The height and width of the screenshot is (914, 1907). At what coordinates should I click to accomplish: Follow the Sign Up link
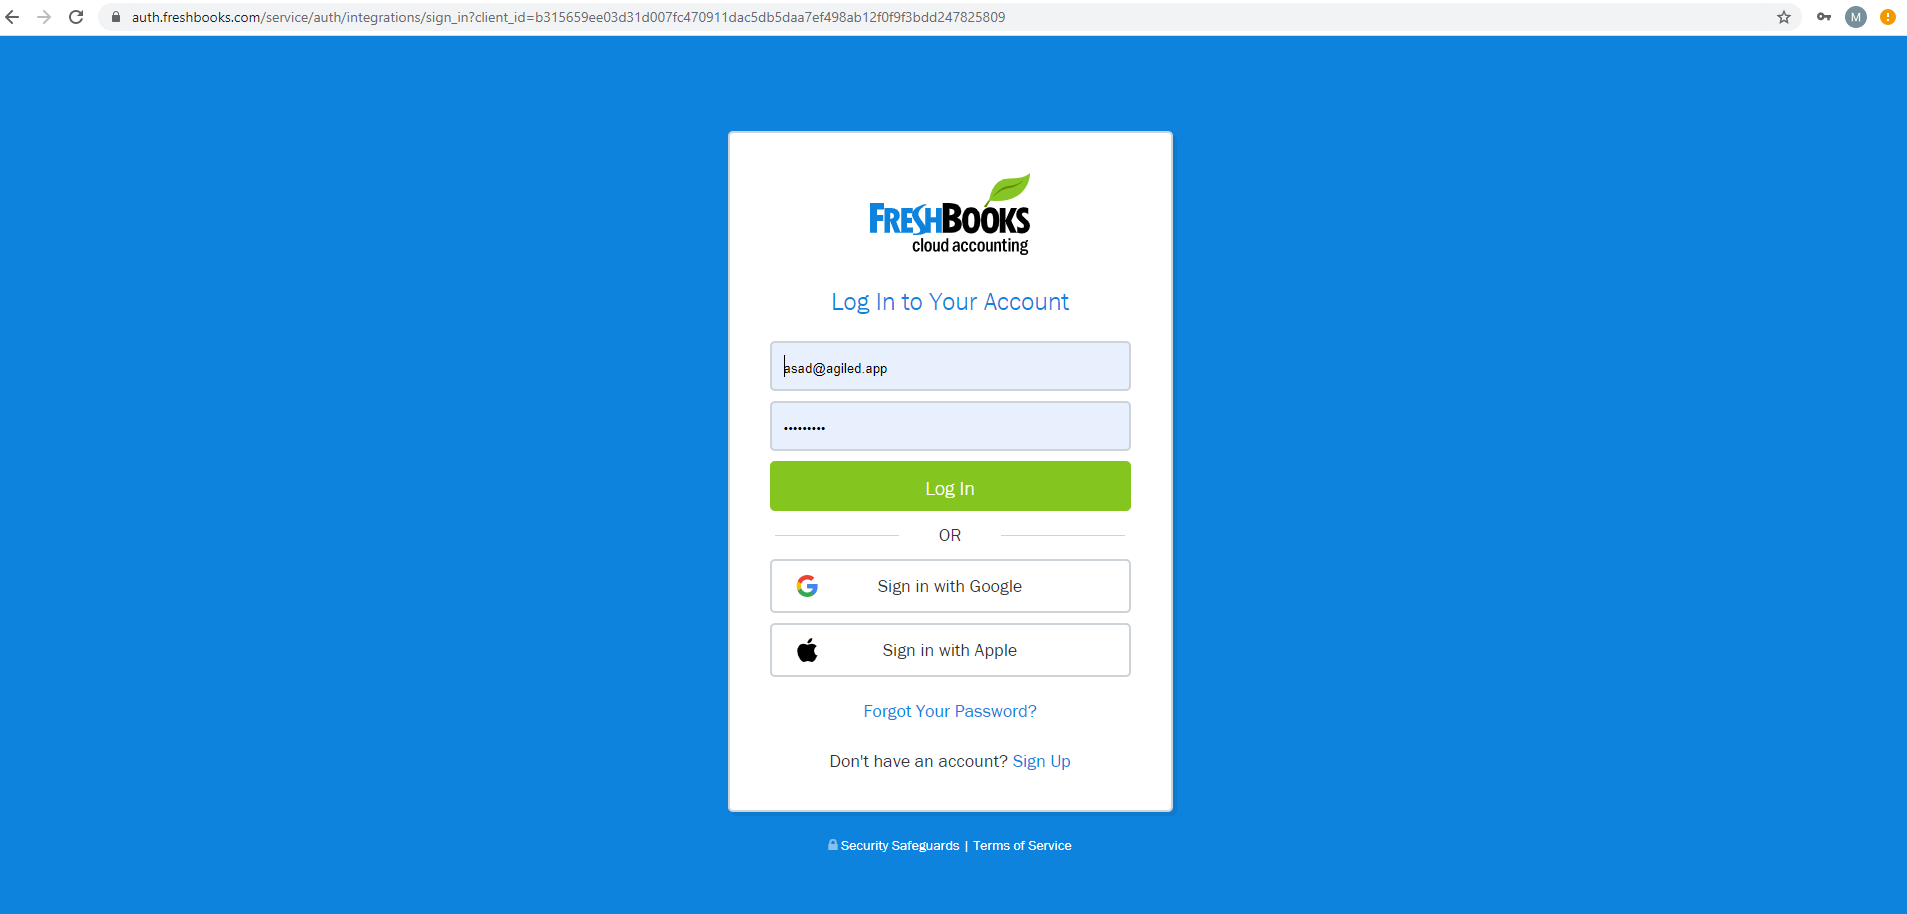[x=1041, y=761]
